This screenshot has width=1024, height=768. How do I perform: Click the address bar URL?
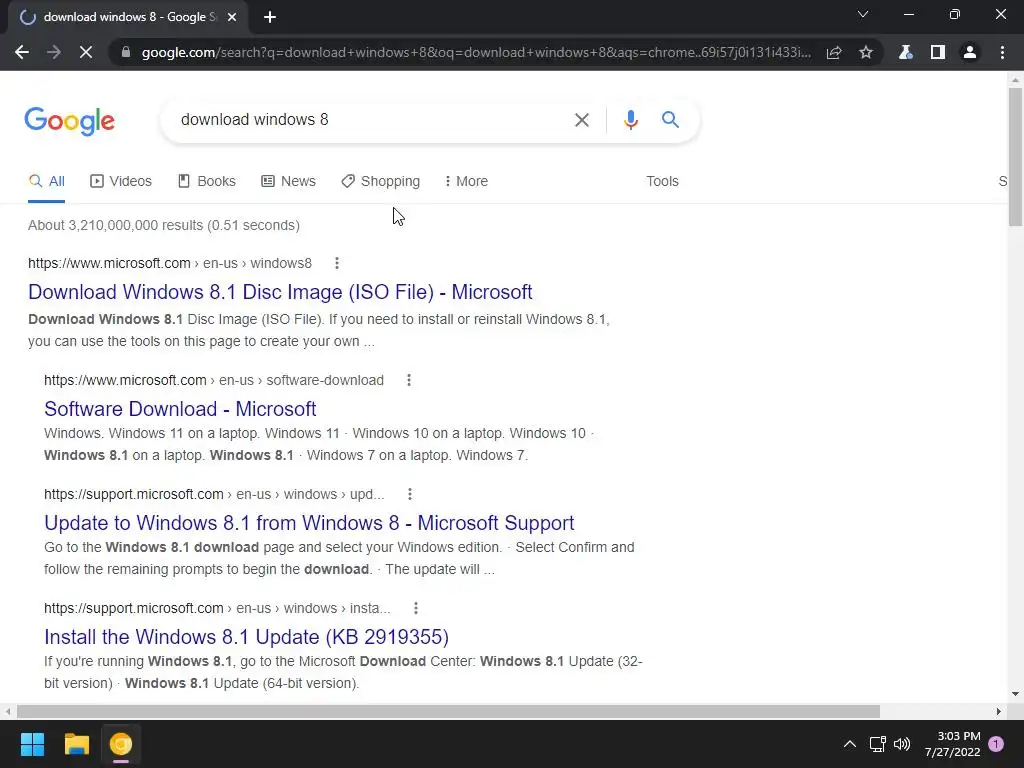476,52
